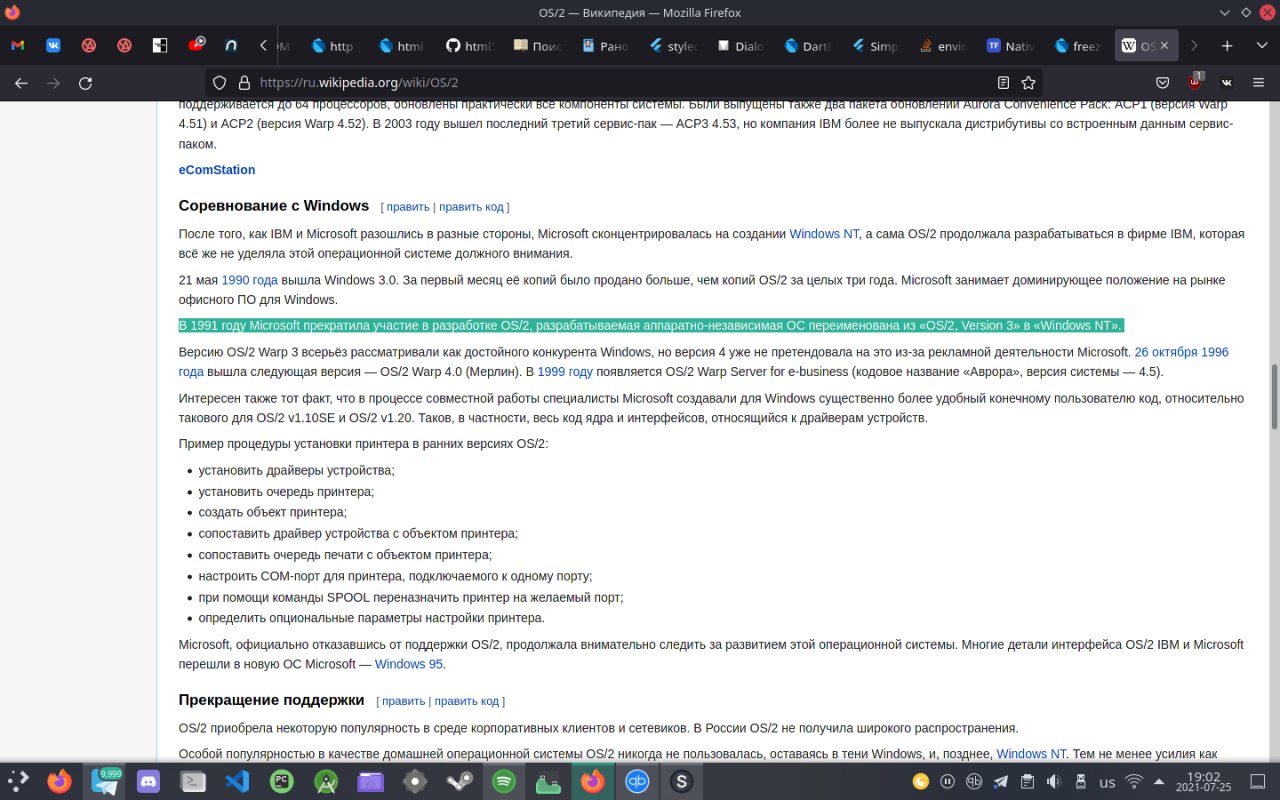Reload the current page
This screenshot has height=800, width=1280.
[x=86, y=83]
